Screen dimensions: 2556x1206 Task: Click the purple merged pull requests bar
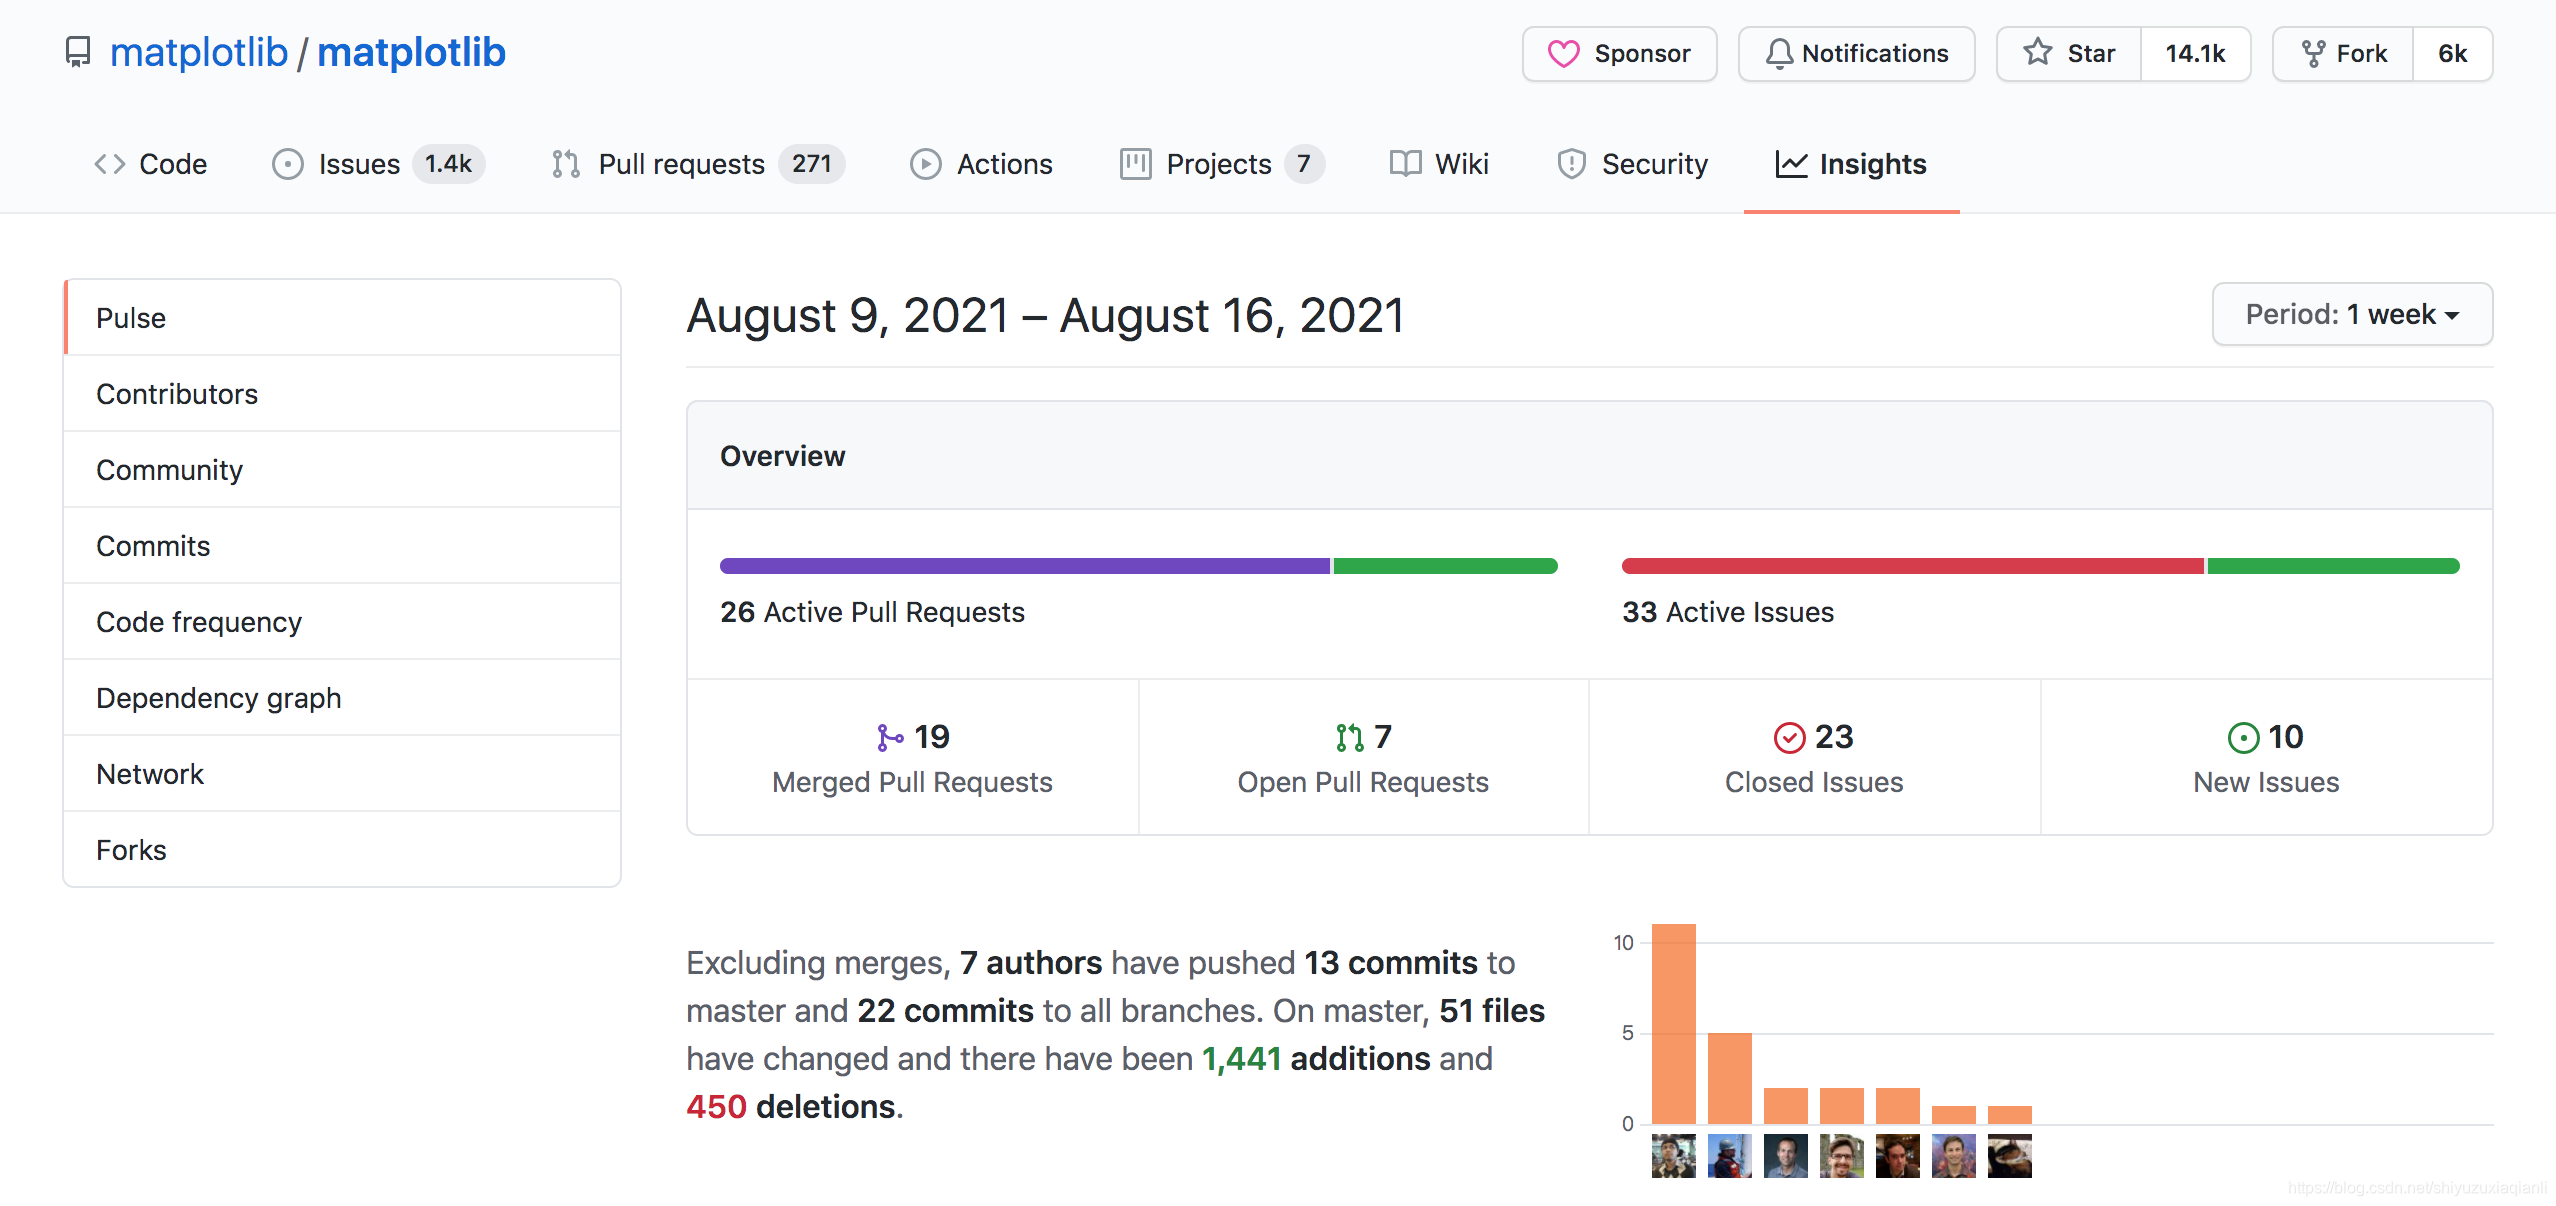[x=1024, y=566]
